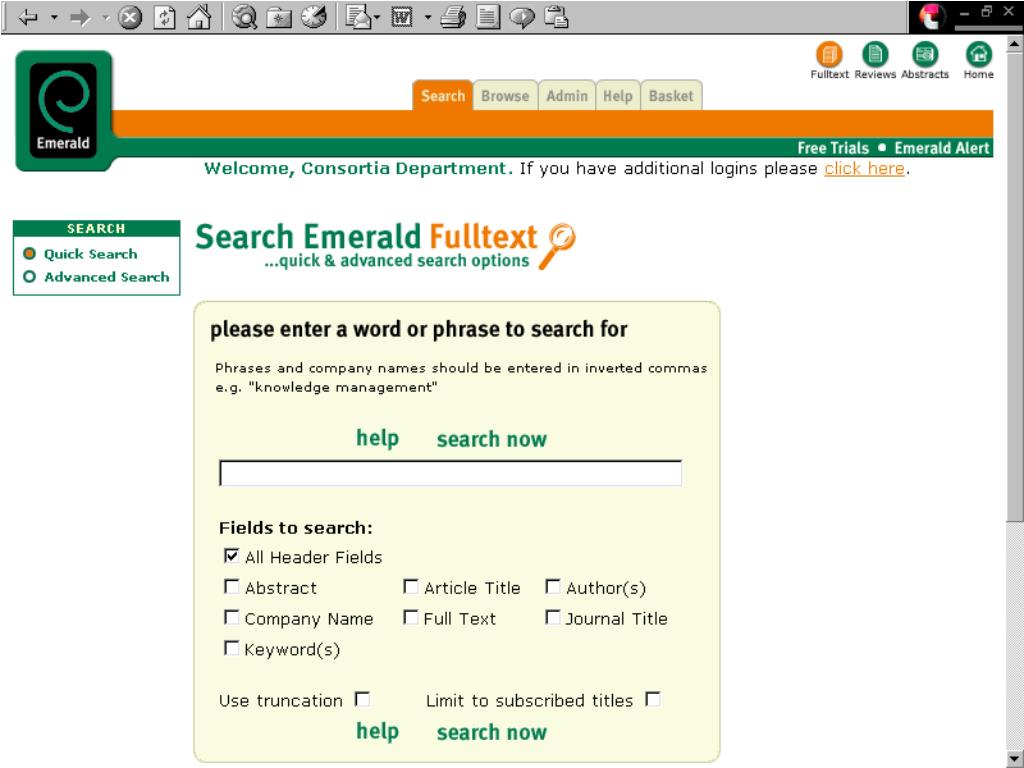Click the browser Forward arrow
The height and width of the screenshot is (768, 1024).
pyautogui.click(x=80, y=17)
